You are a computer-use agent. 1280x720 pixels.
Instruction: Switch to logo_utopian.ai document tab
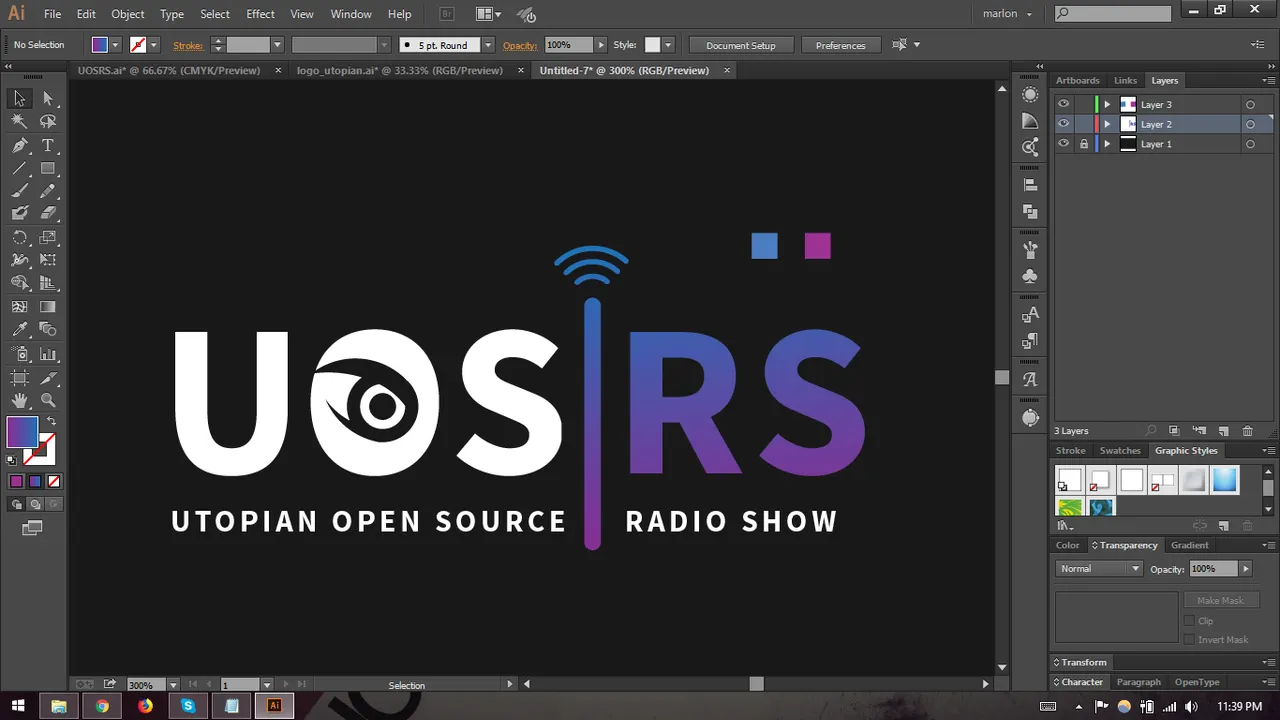tap(400, 70)
